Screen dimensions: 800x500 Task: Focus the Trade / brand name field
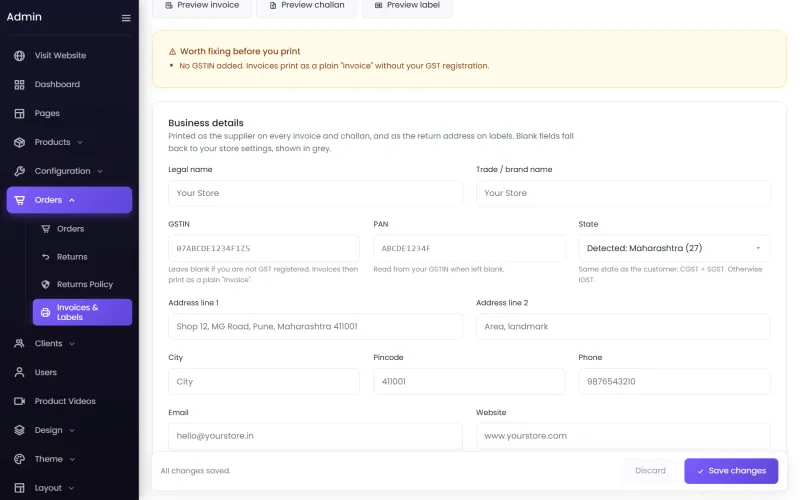[623, 193]
